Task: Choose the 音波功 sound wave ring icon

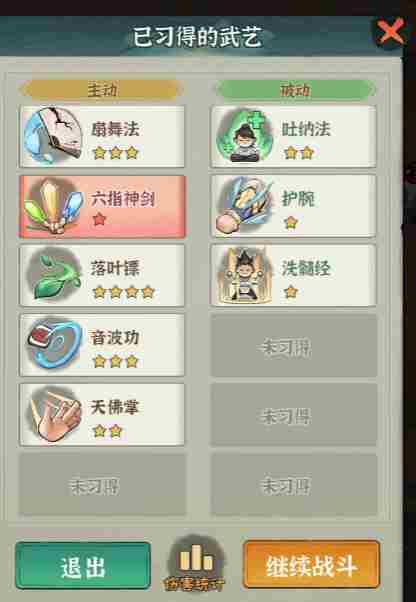Action: pyautogui.click(x=54, y=344)
